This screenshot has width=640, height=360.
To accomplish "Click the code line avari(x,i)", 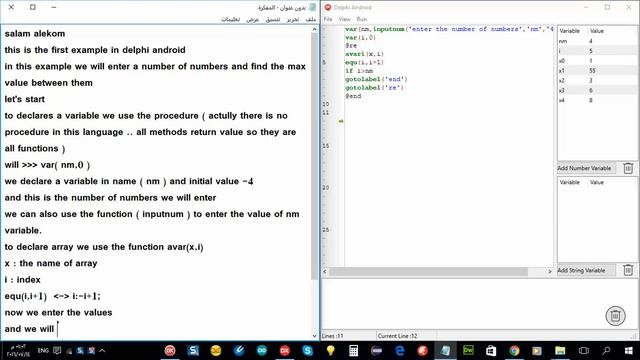I will (364, 54).
